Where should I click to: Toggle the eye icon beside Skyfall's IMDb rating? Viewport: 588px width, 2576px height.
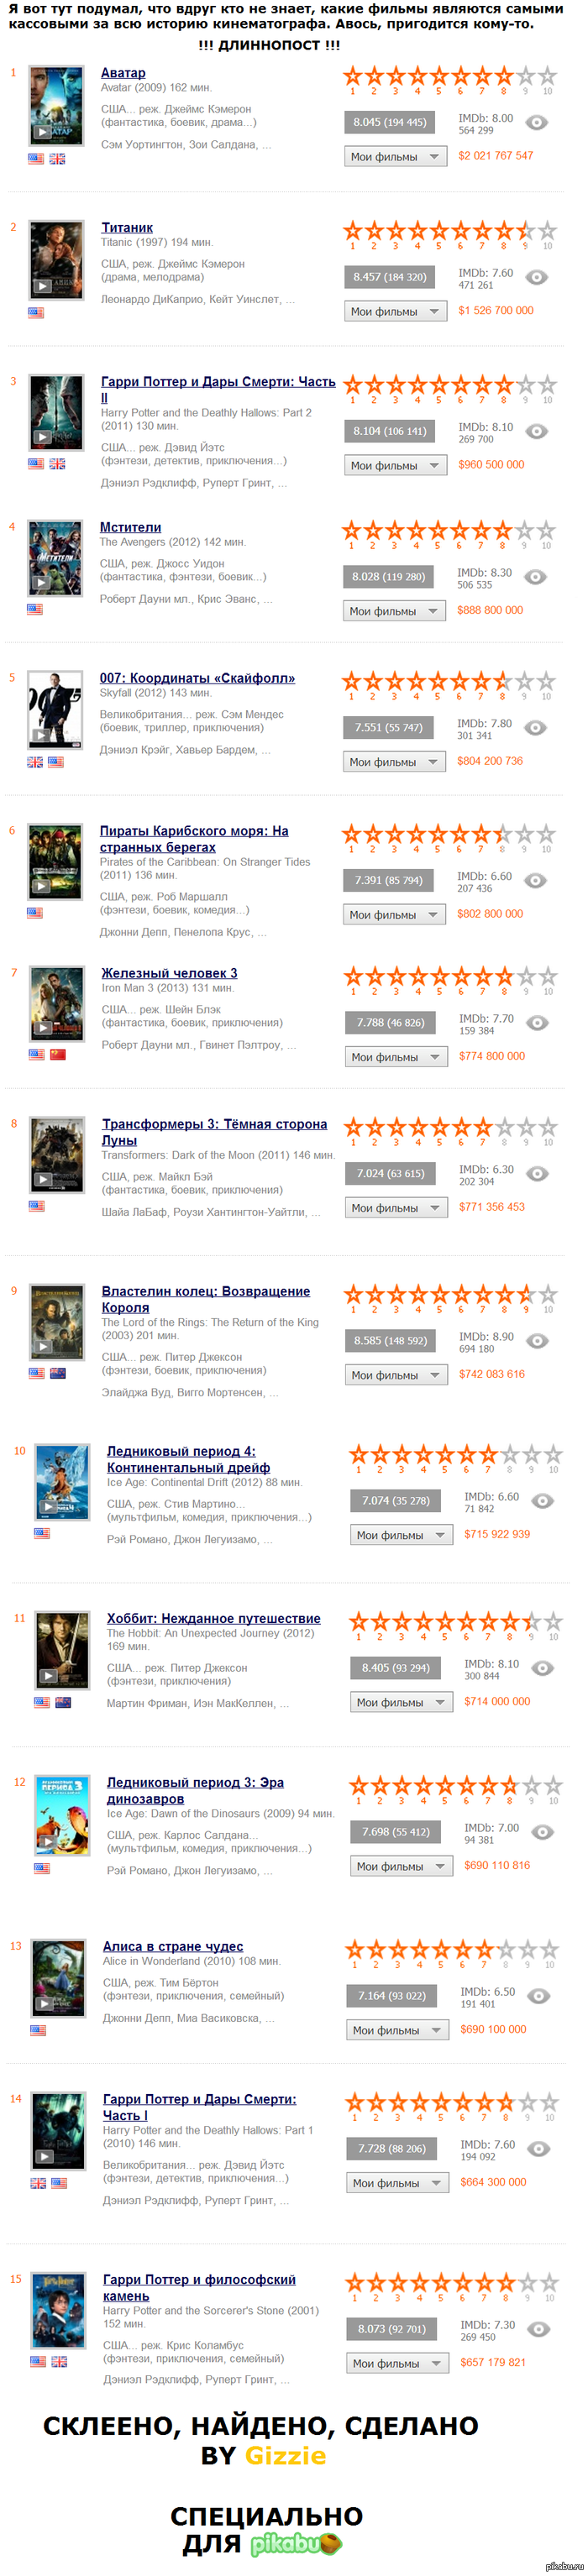tap(536, 728)
